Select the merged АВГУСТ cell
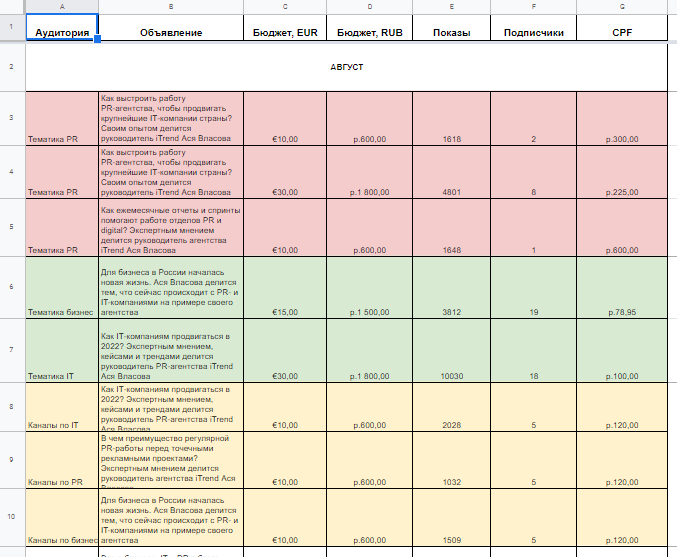Viewport: 677px width, 557px height. (x=346, y=67)
